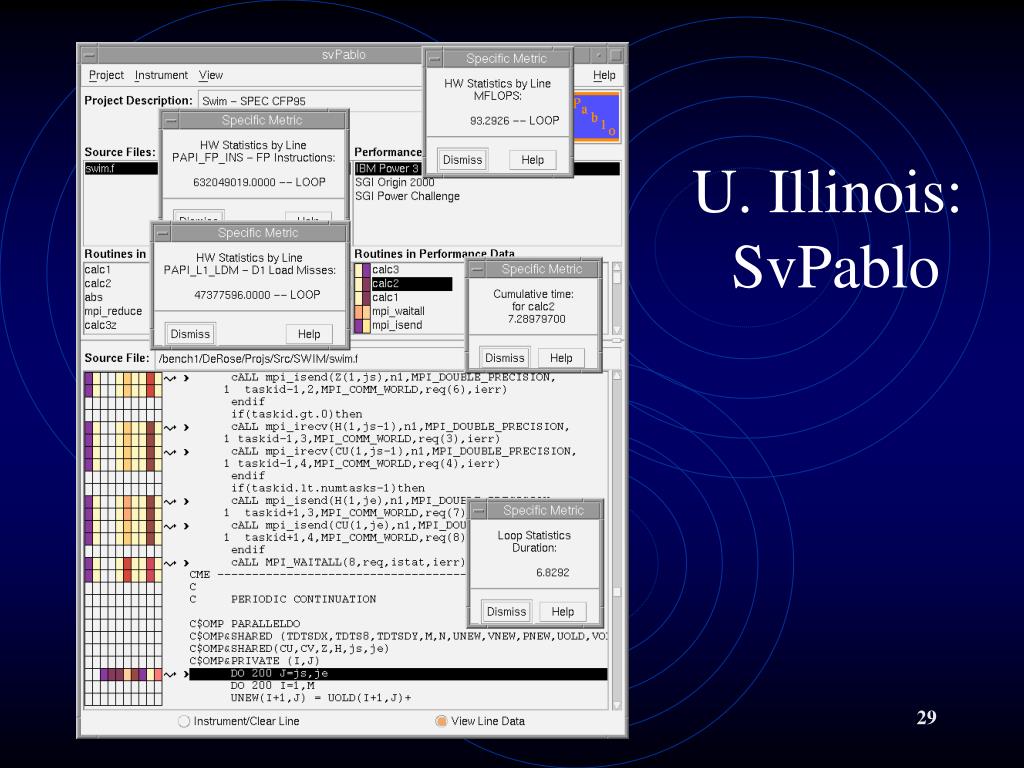Click Help in Cumulative time dialog
This screenshot has height=768, width=1024.
click(x=560, y=358)
